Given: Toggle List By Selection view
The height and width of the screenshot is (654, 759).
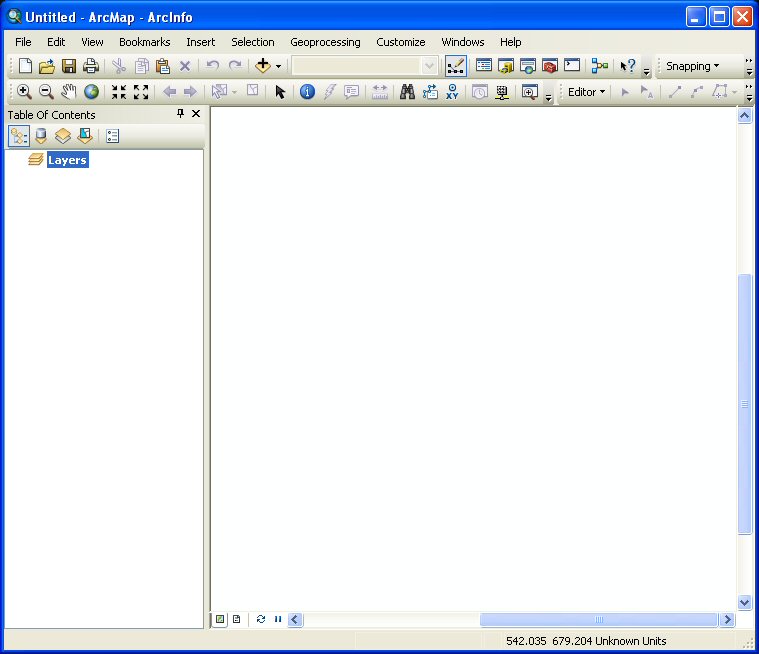Looking at the screenshot, I should pyautogui.click(x=85, y=136).
